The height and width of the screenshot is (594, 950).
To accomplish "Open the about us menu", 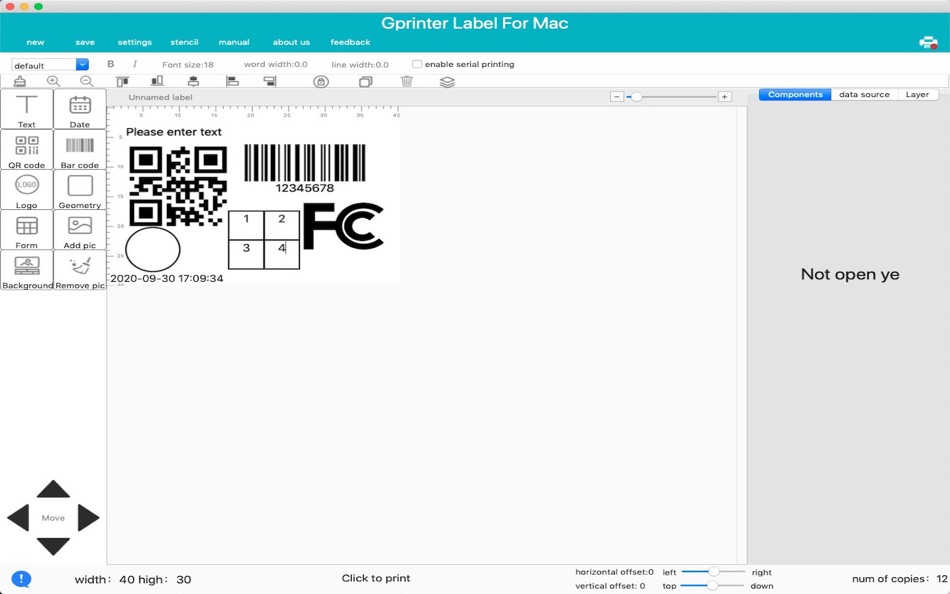I will [291, 42].
